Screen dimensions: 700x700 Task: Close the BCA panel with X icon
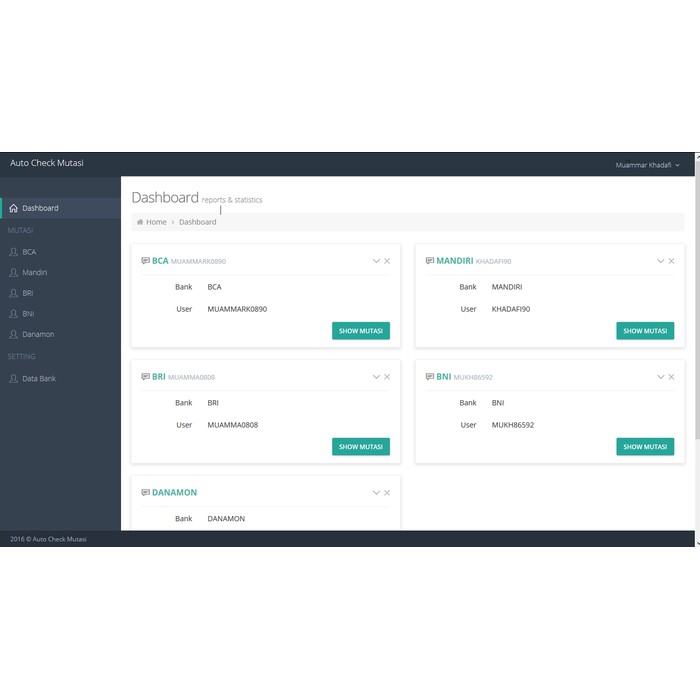387,261
